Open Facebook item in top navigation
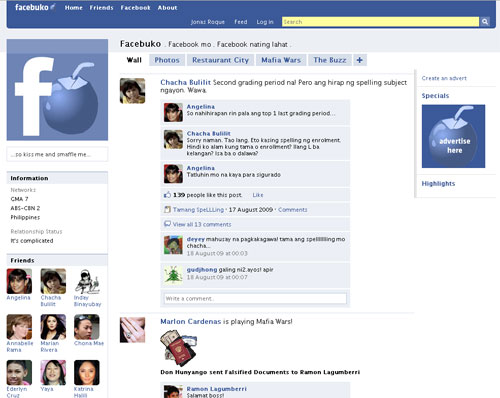The image size is (500, 398). coord(135,8)
